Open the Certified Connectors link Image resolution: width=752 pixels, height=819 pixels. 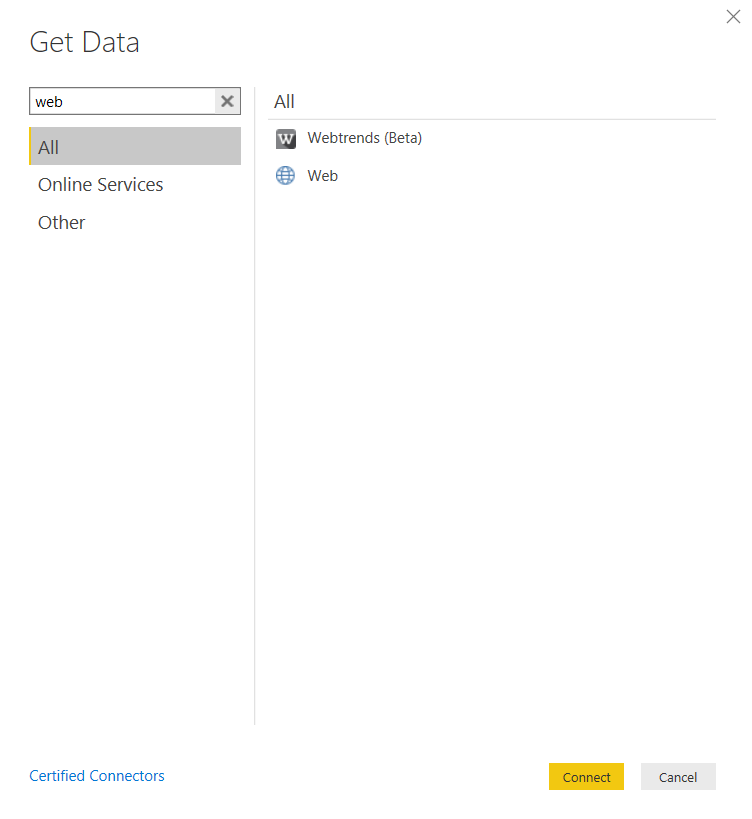click(x=97, y=776)
